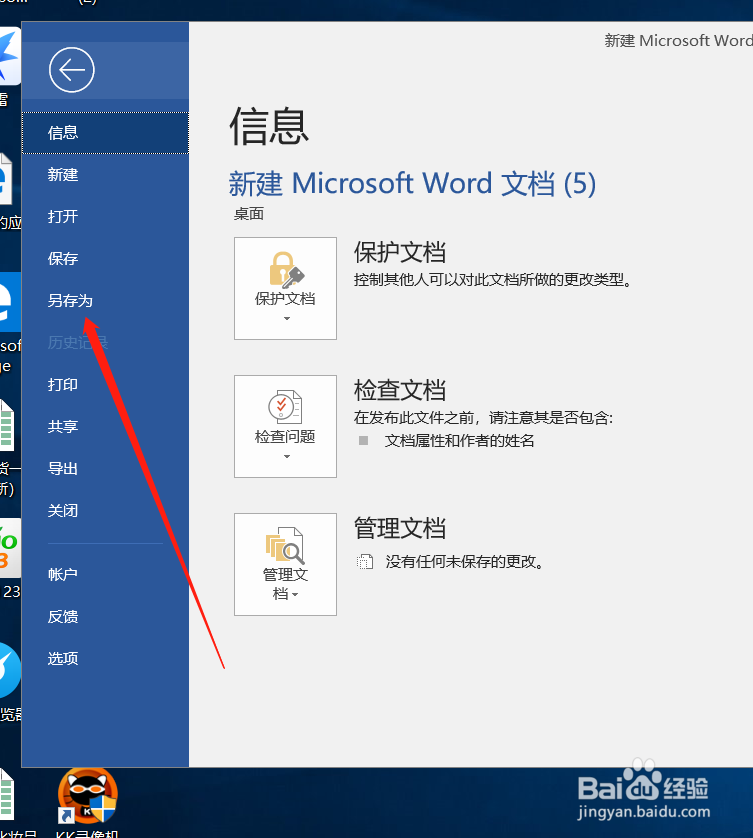Select 新建 to create a new document

pos(105,175)
